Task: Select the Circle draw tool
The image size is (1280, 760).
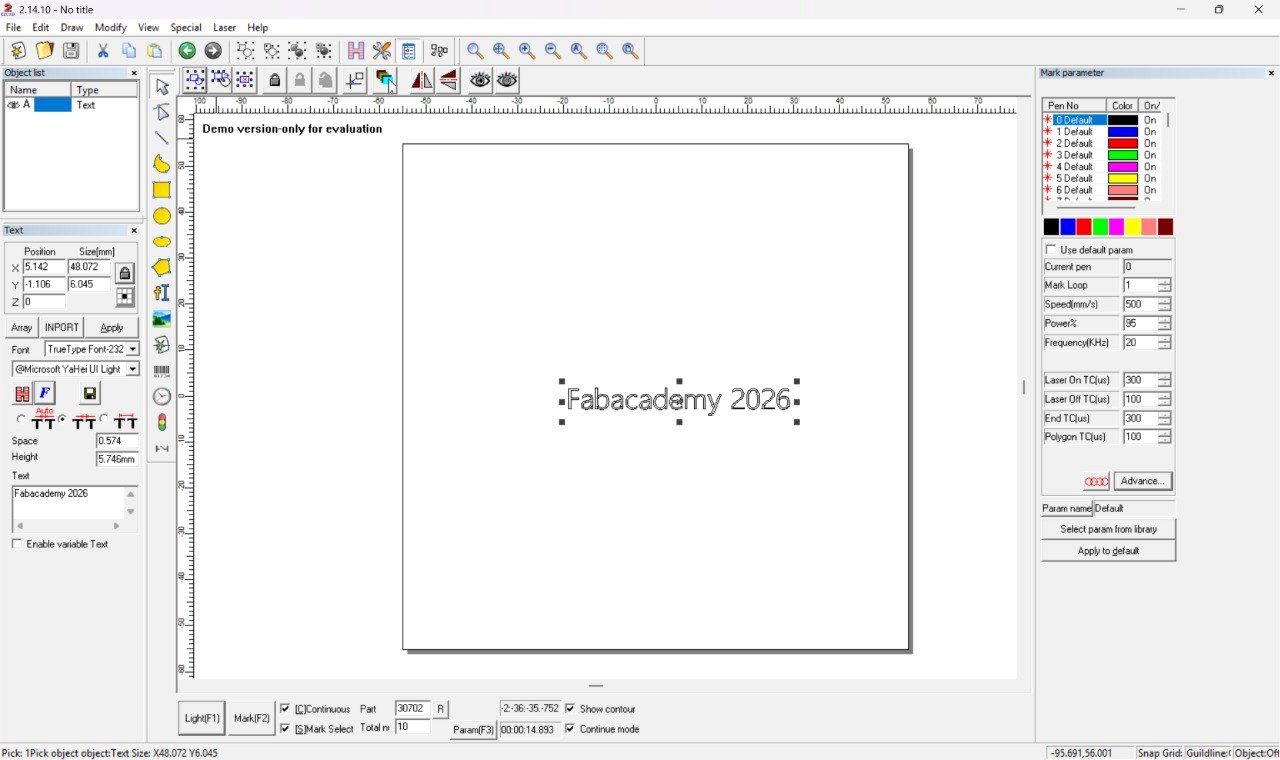Action: 161,216
